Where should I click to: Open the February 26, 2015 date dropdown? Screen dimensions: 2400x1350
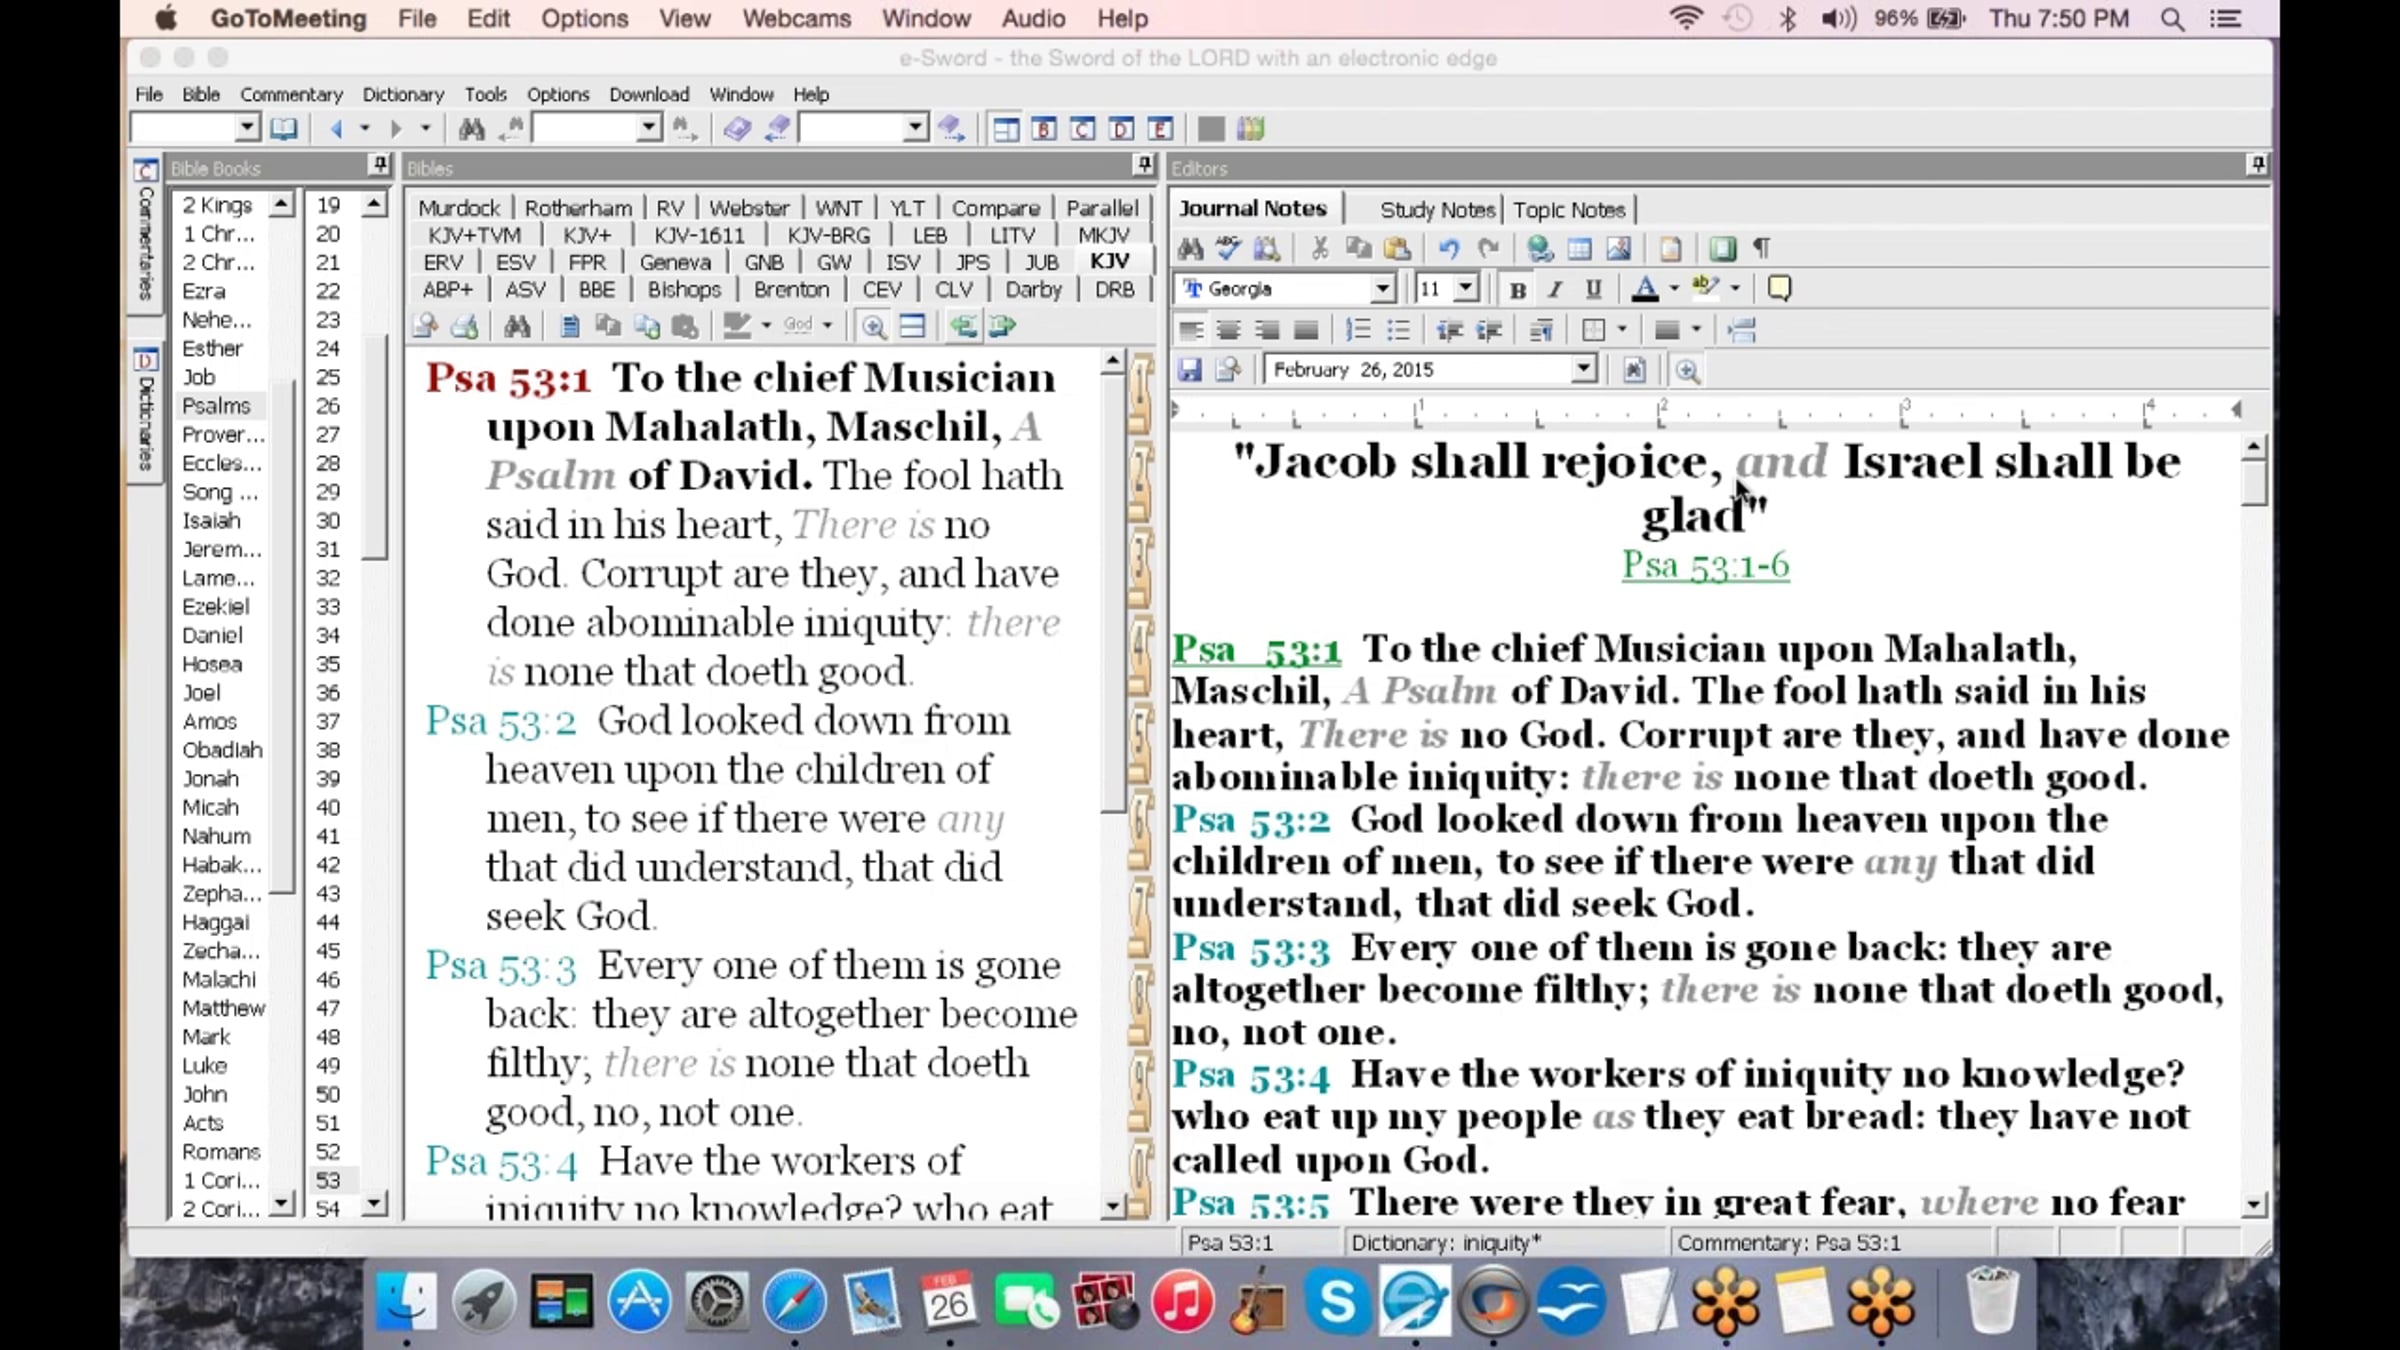(1582, 370)
